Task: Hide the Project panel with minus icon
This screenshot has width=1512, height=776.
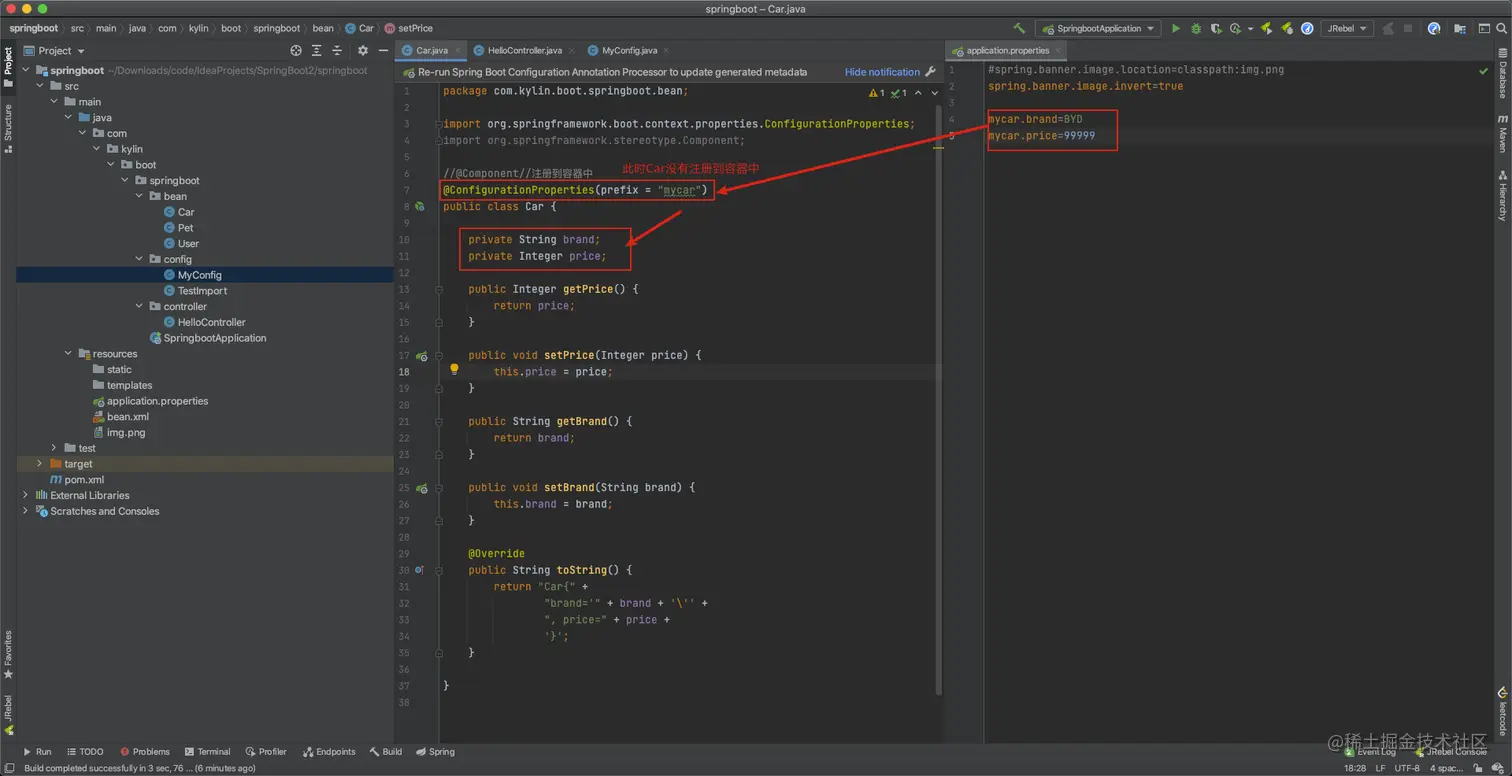Action: tap(383, 50)
